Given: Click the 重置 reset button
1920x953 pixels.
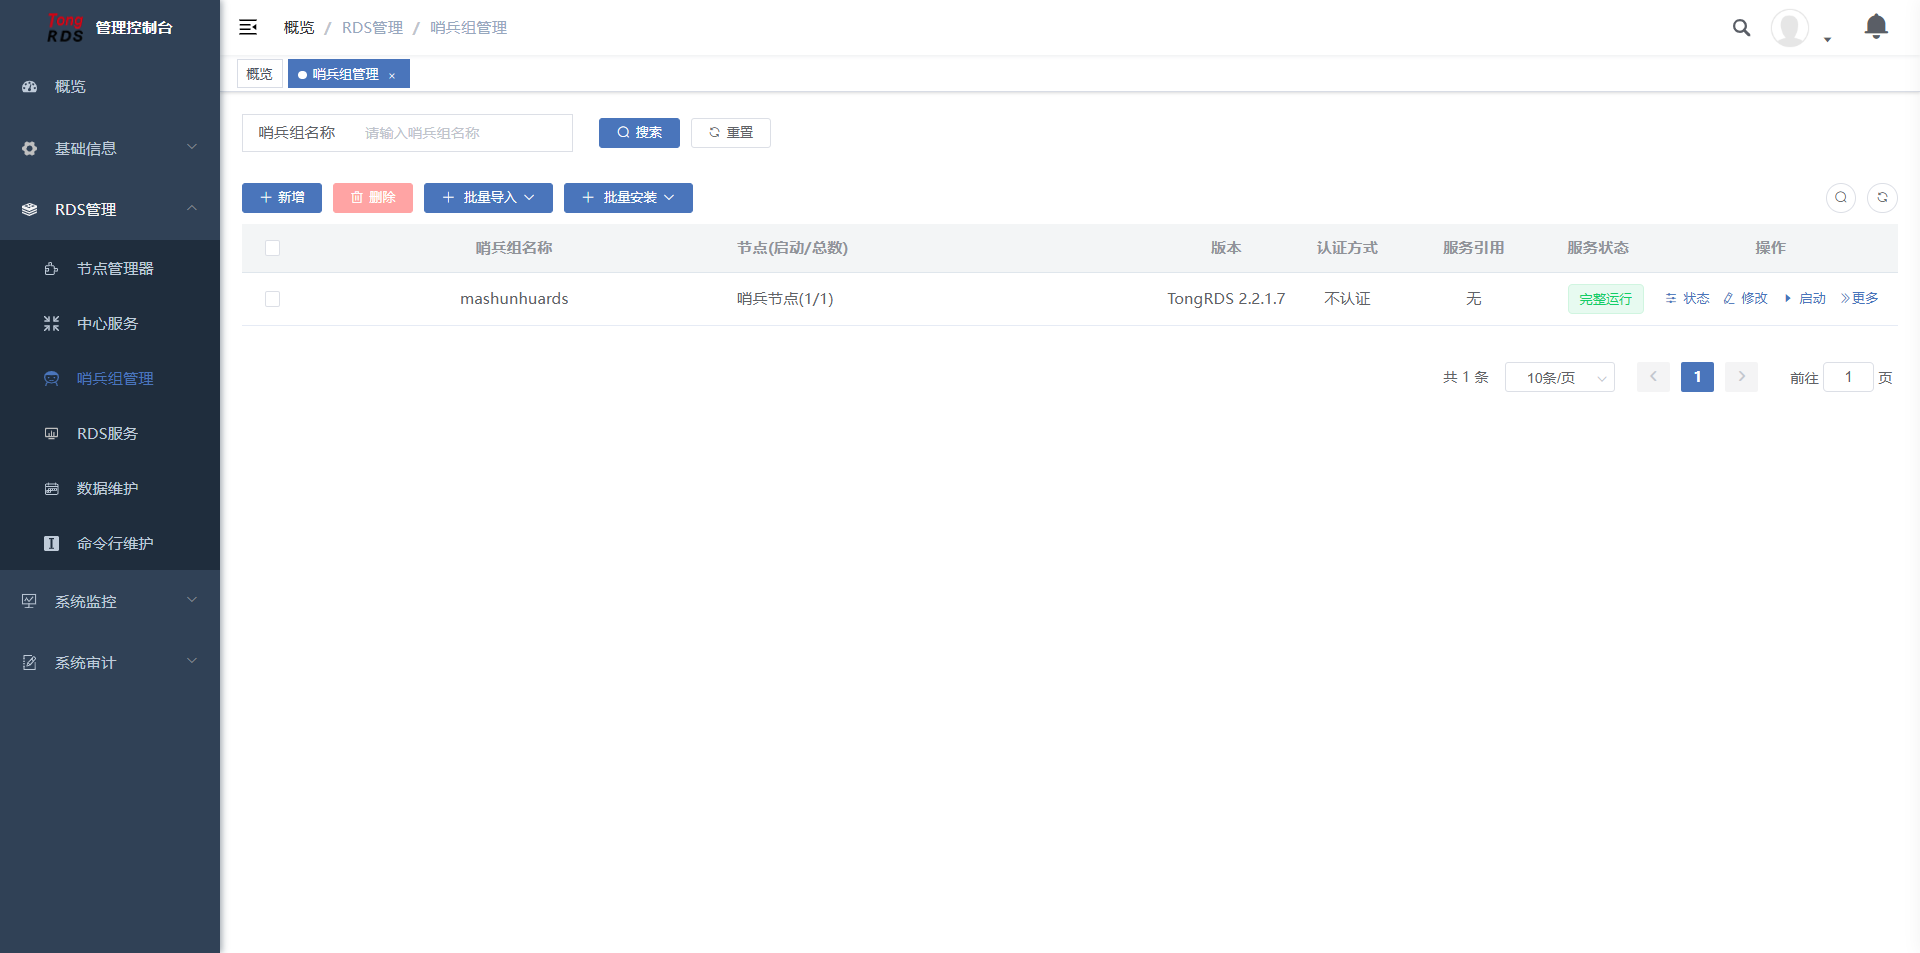Looking at the screenshot, I should (731, 133).
